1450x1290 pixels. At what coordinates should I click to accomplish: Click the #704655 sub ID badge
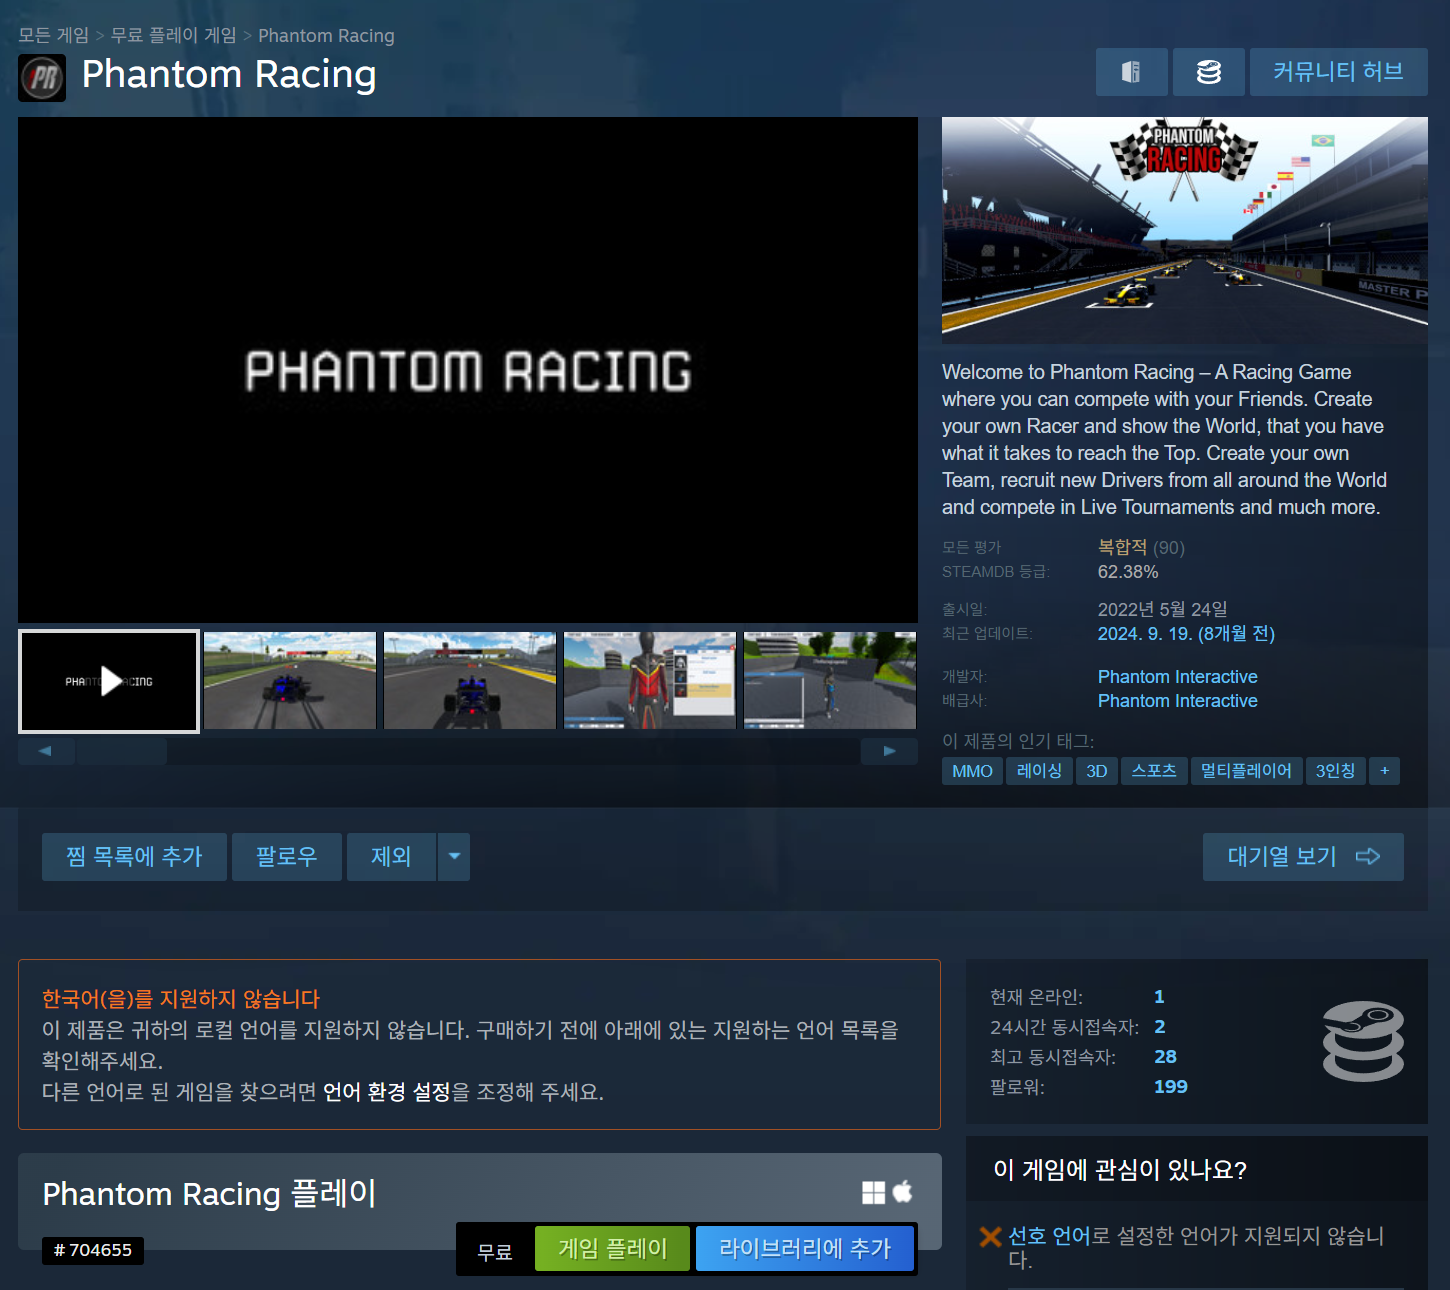[93, 1251]
